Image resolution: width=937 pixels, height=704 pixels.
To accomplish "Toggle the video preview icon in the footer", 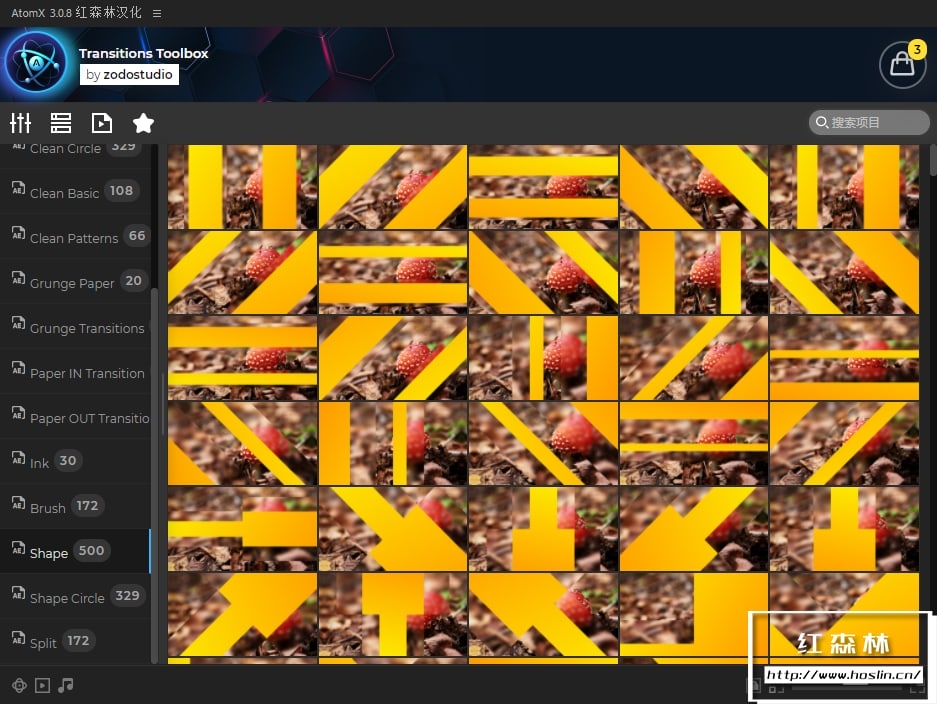I will (42, 685).
